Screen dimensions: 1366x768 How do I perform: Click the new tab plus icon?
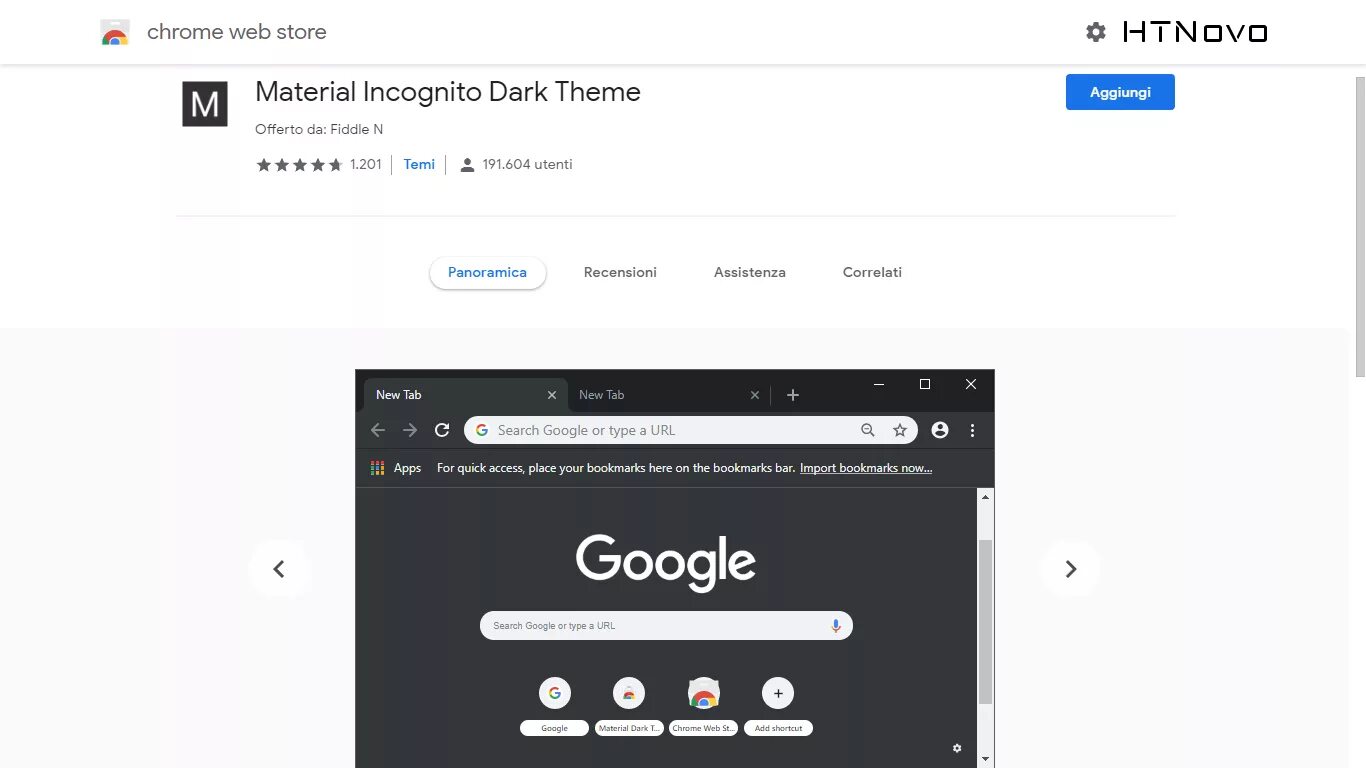coord(793,395)
